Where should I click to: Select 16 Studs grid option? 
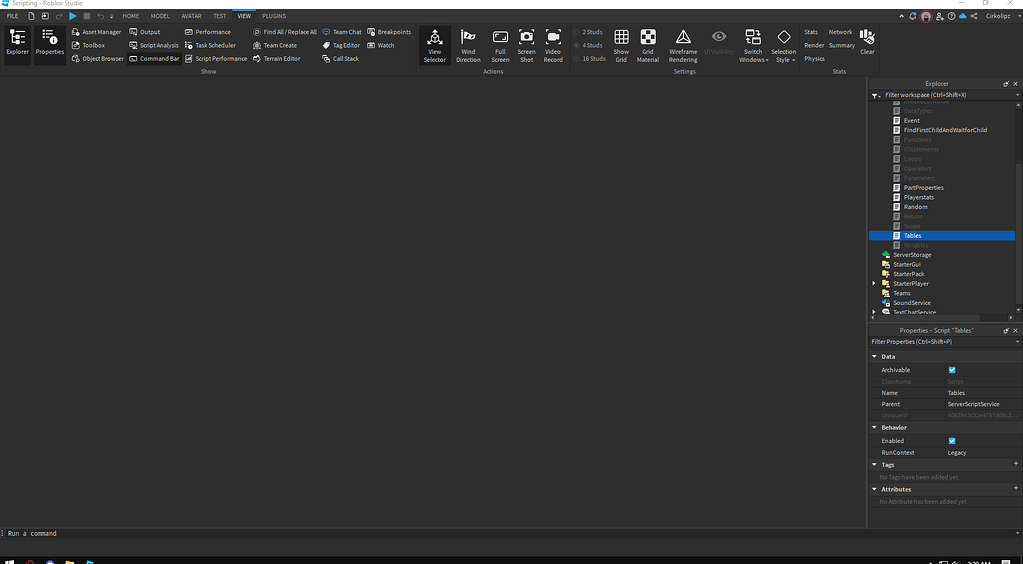[x=590, y=59]
